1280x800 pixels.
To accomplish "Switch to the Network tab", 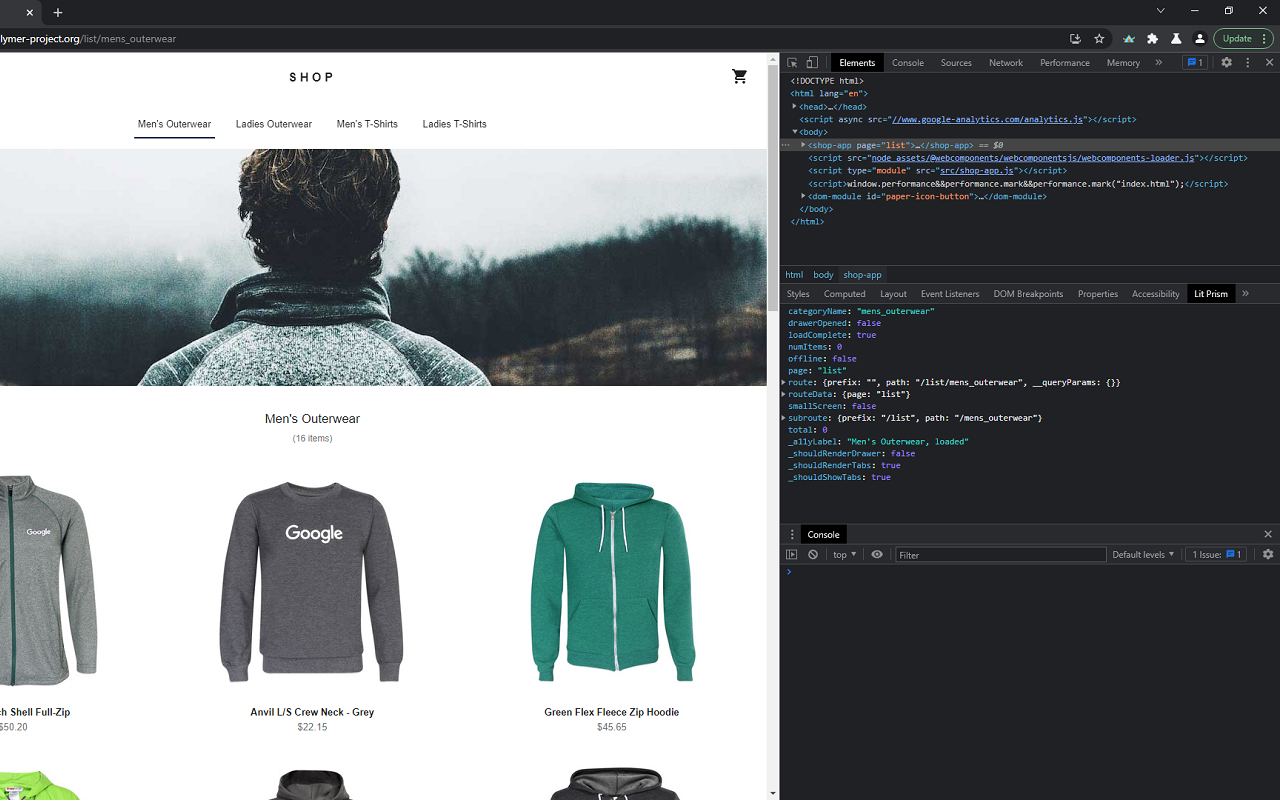I will pyautogui.click(x=1006, y=63).
